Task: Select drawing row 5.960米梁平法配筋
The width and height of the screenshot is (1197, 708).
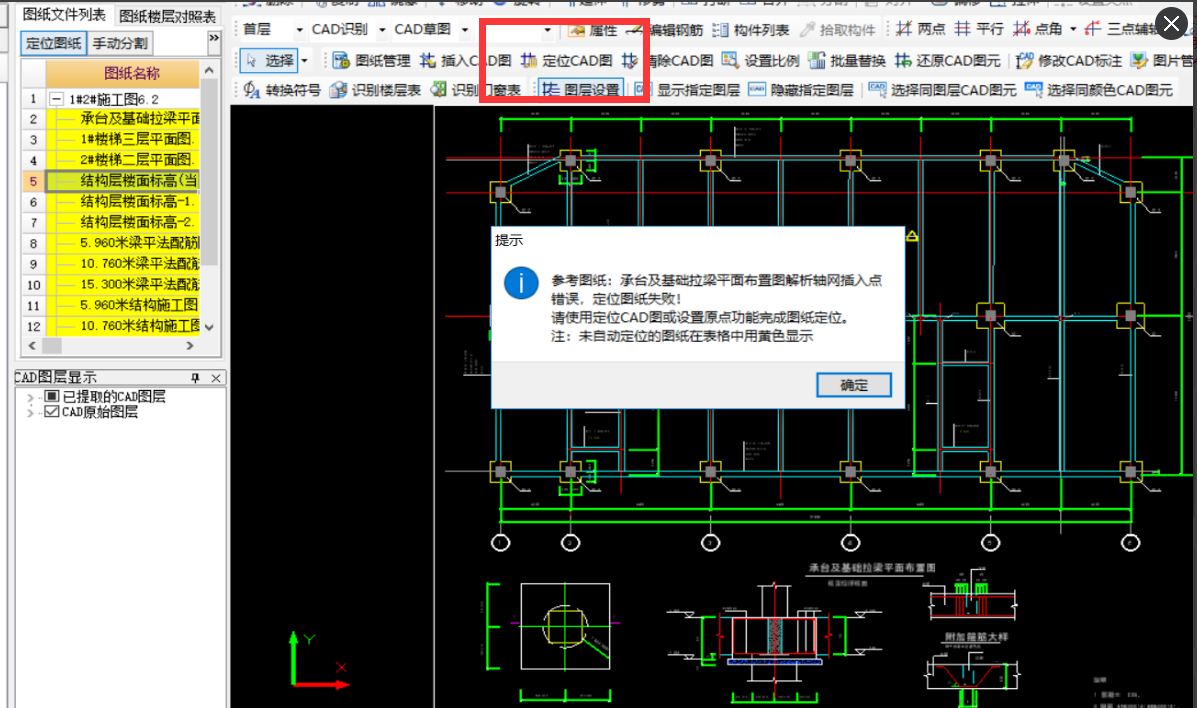Action: coord(123,243)
